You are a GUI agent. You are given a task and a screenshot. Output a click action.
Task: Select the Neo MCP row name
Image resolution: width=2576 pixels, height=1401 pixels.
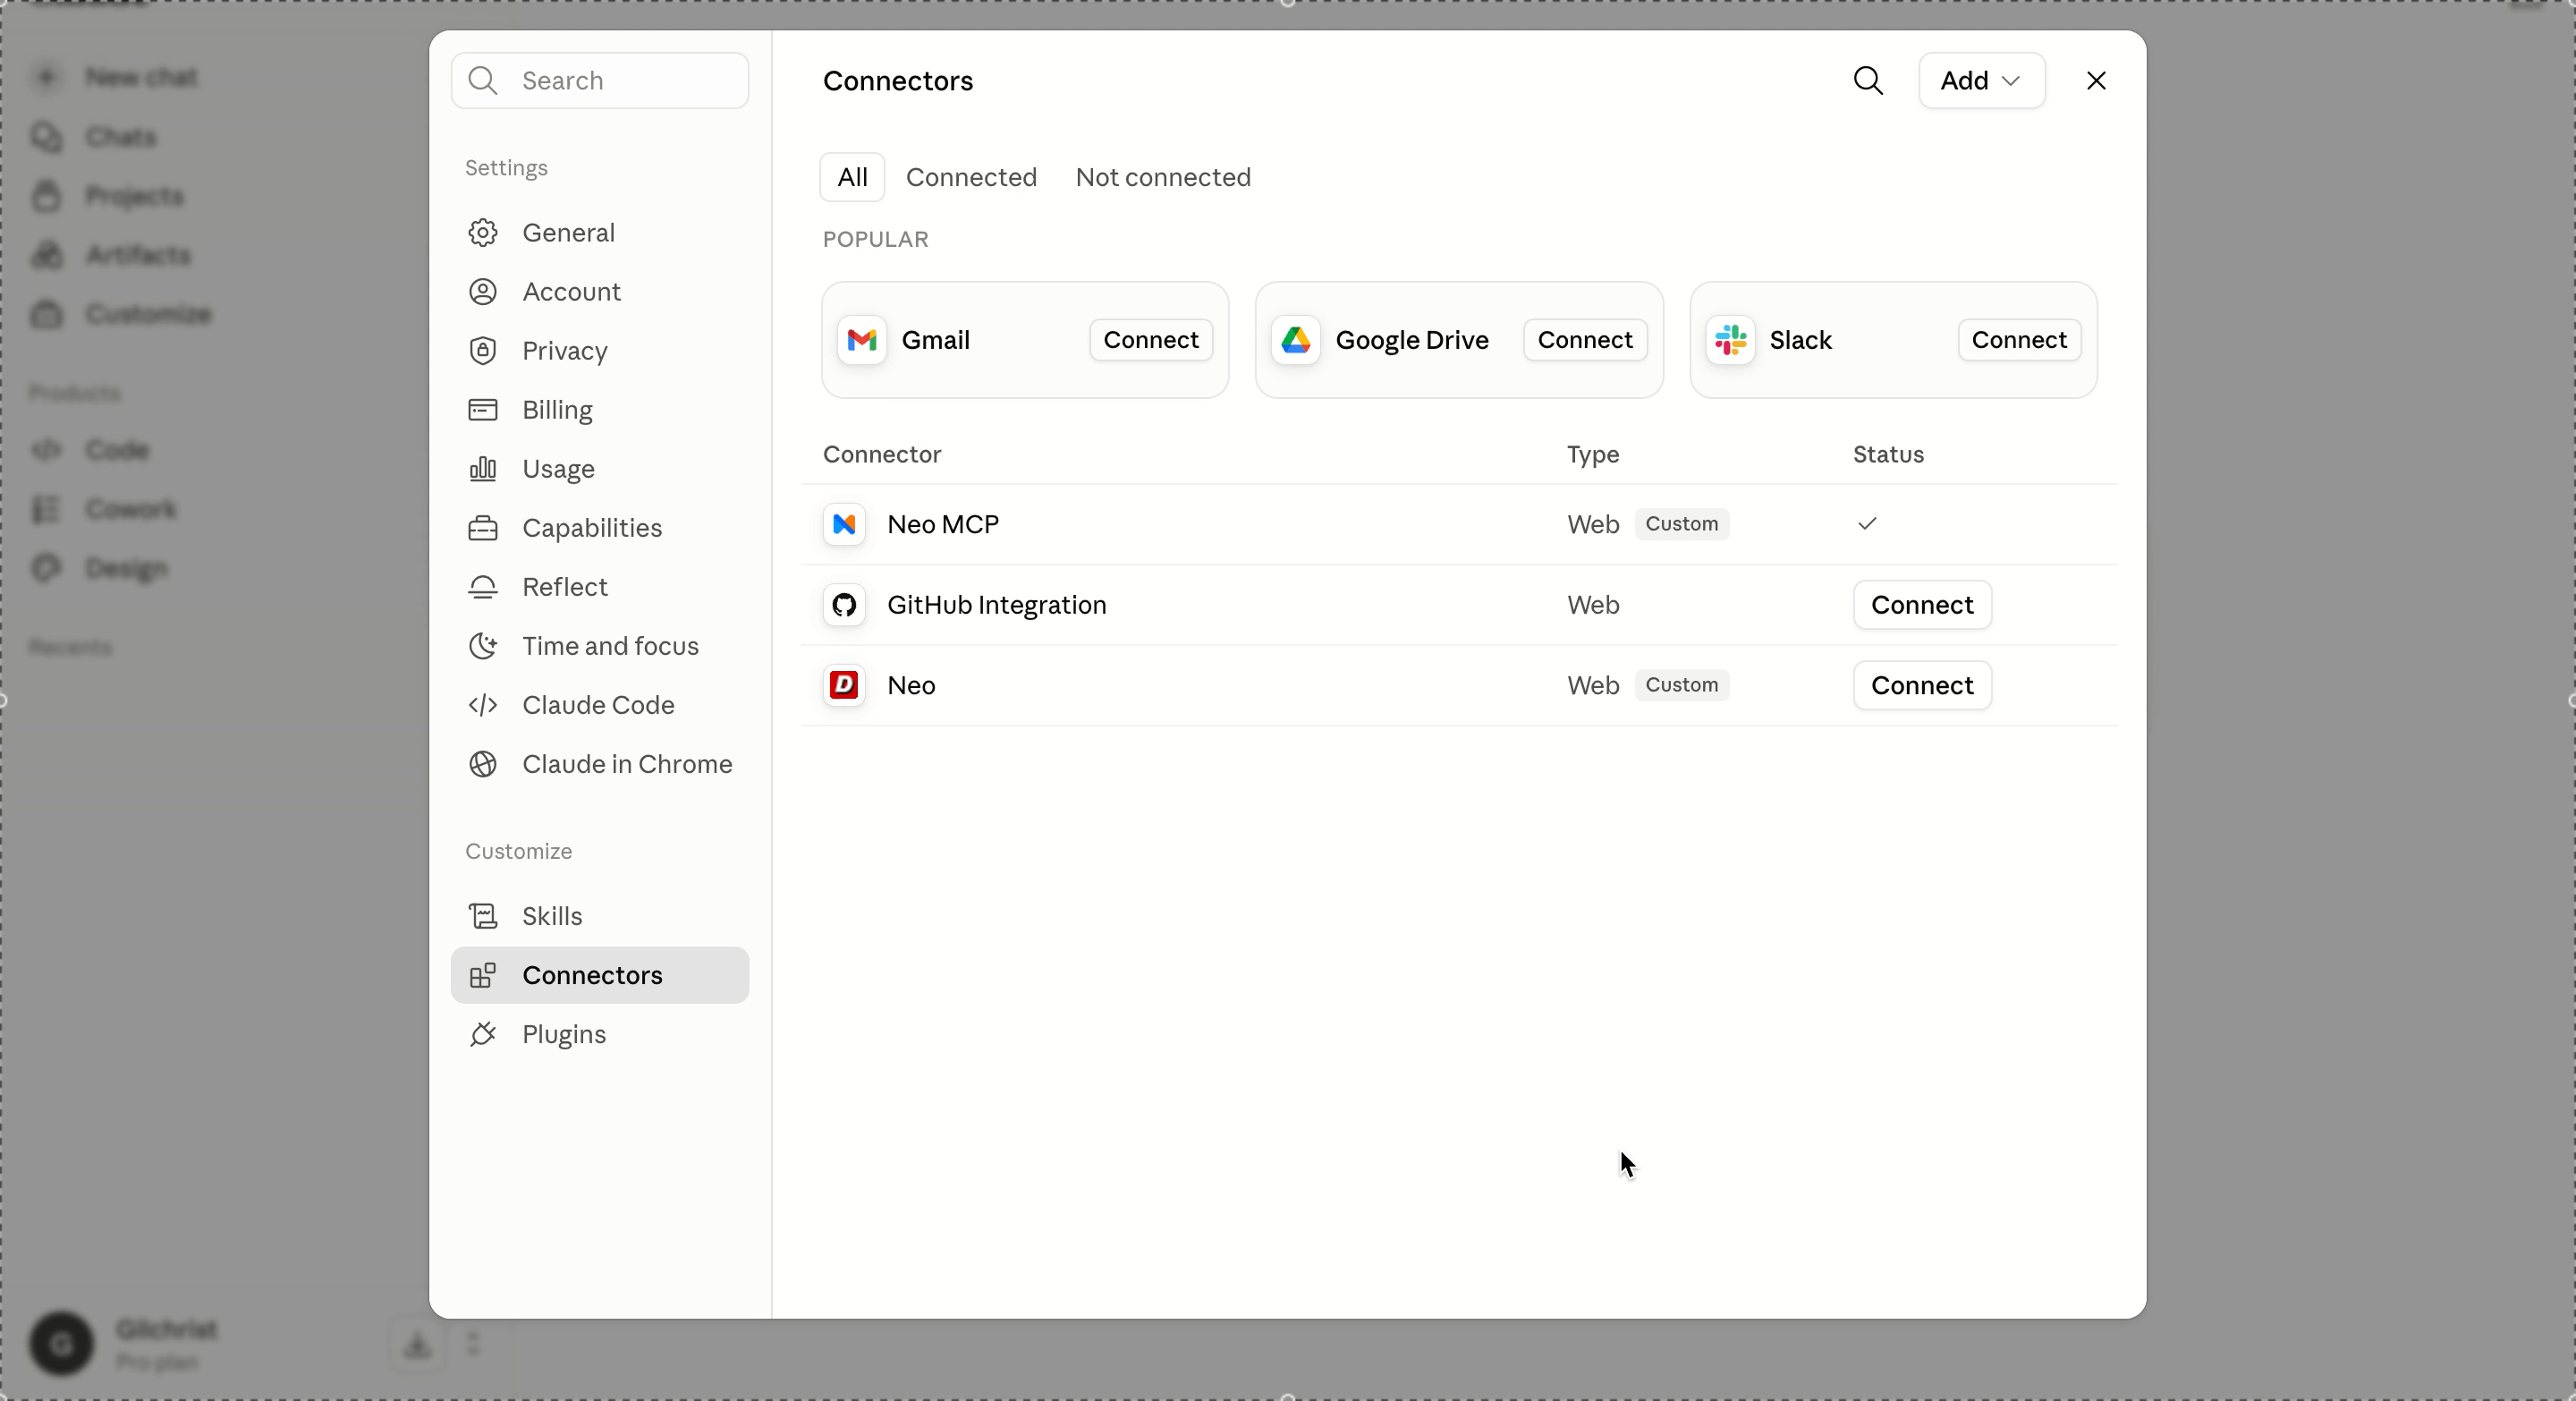943,524
